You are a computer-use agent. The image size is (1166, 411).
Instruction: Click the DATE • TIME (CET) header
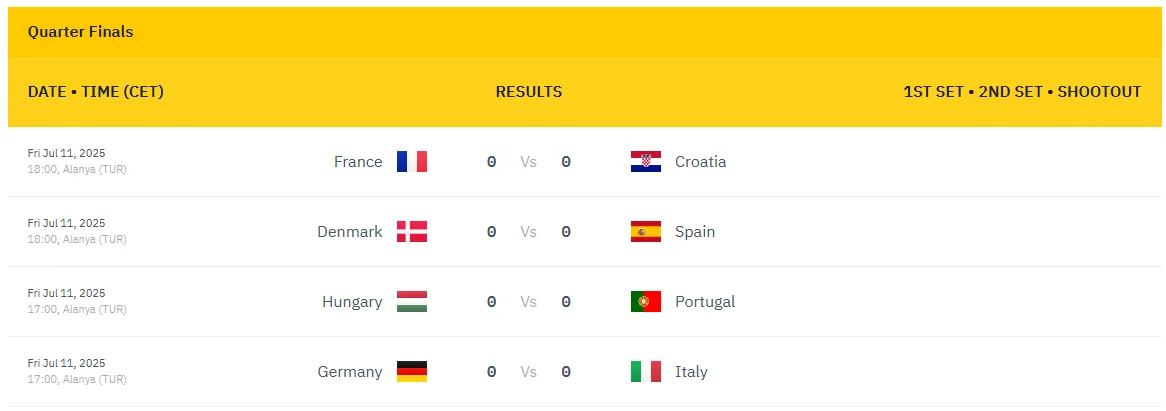pos(95,92)
